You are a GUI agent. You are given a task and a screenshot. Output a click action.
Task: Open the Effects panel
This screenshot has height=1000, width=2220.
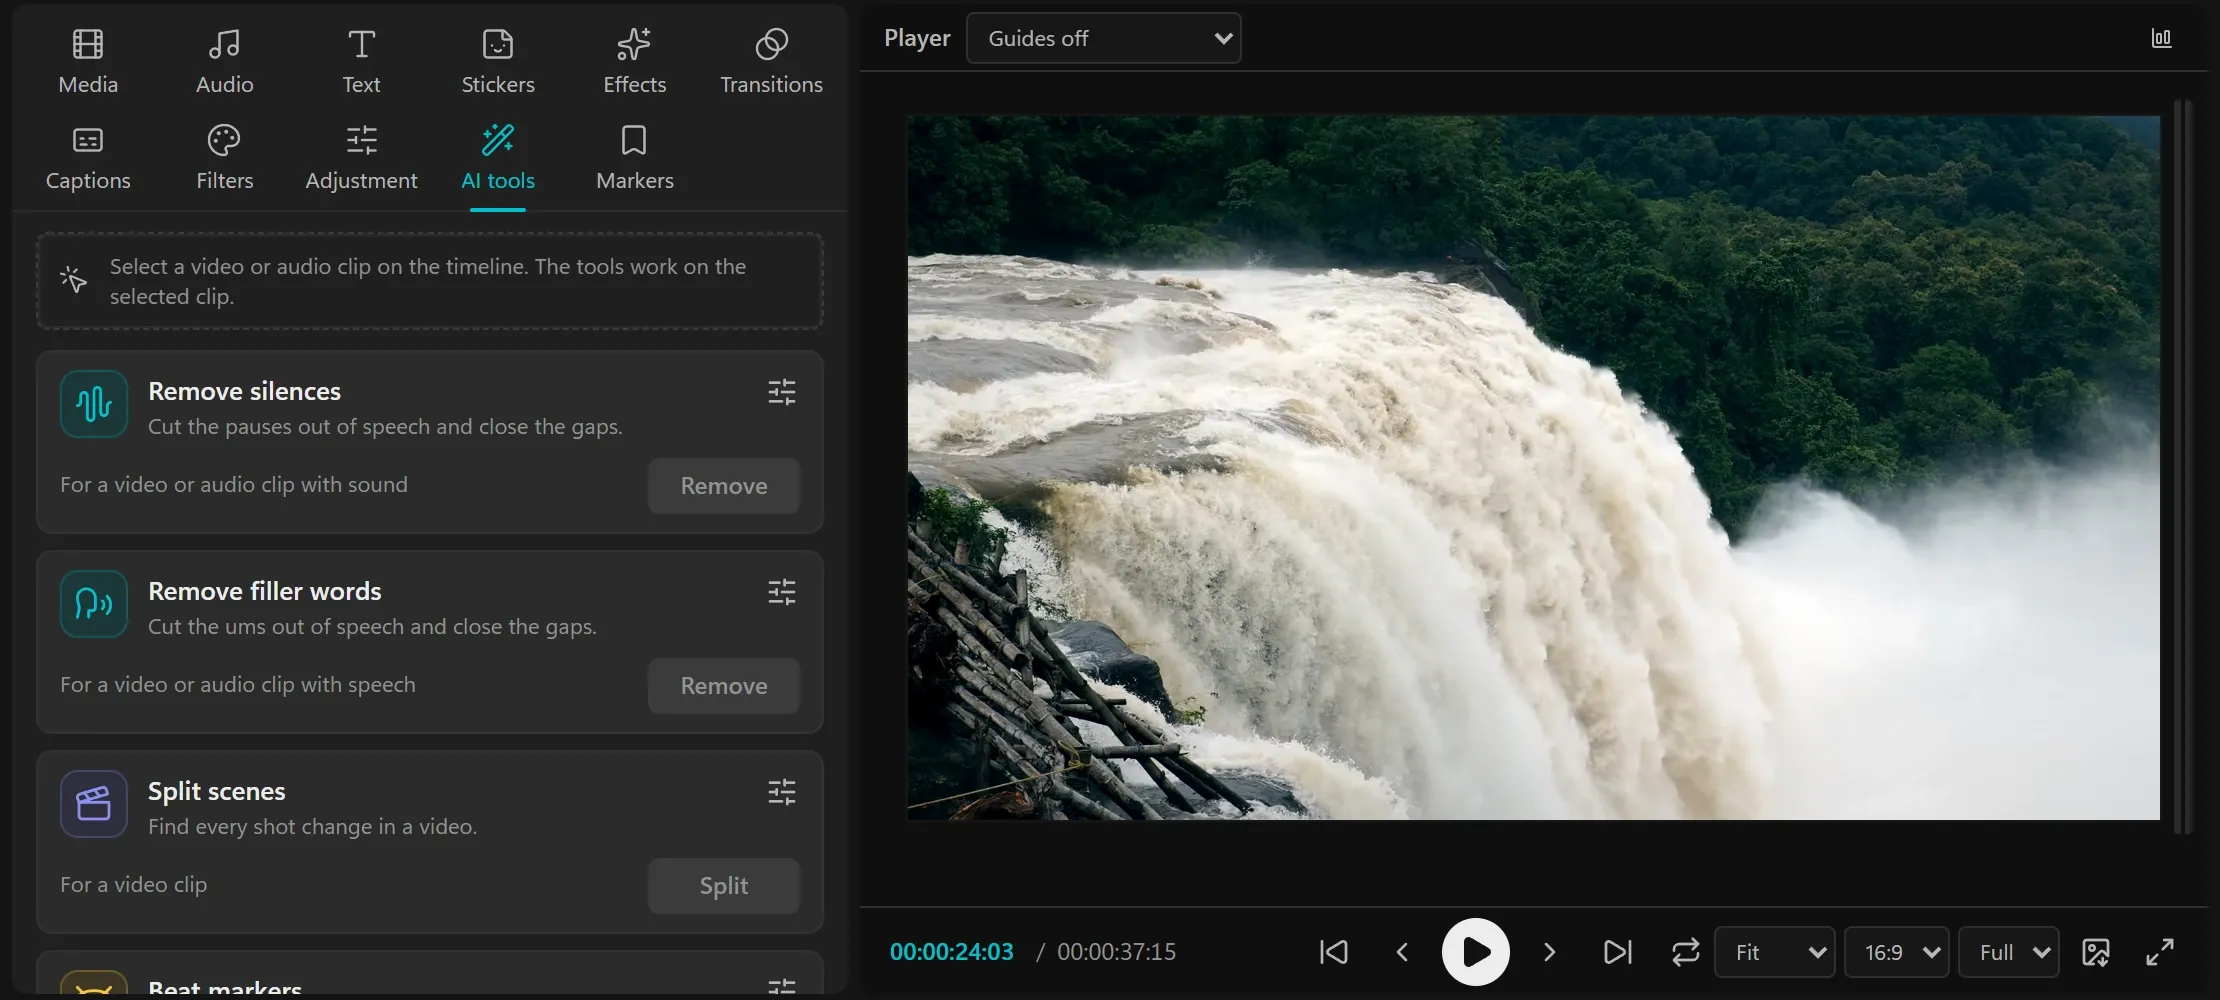[634, 61]
